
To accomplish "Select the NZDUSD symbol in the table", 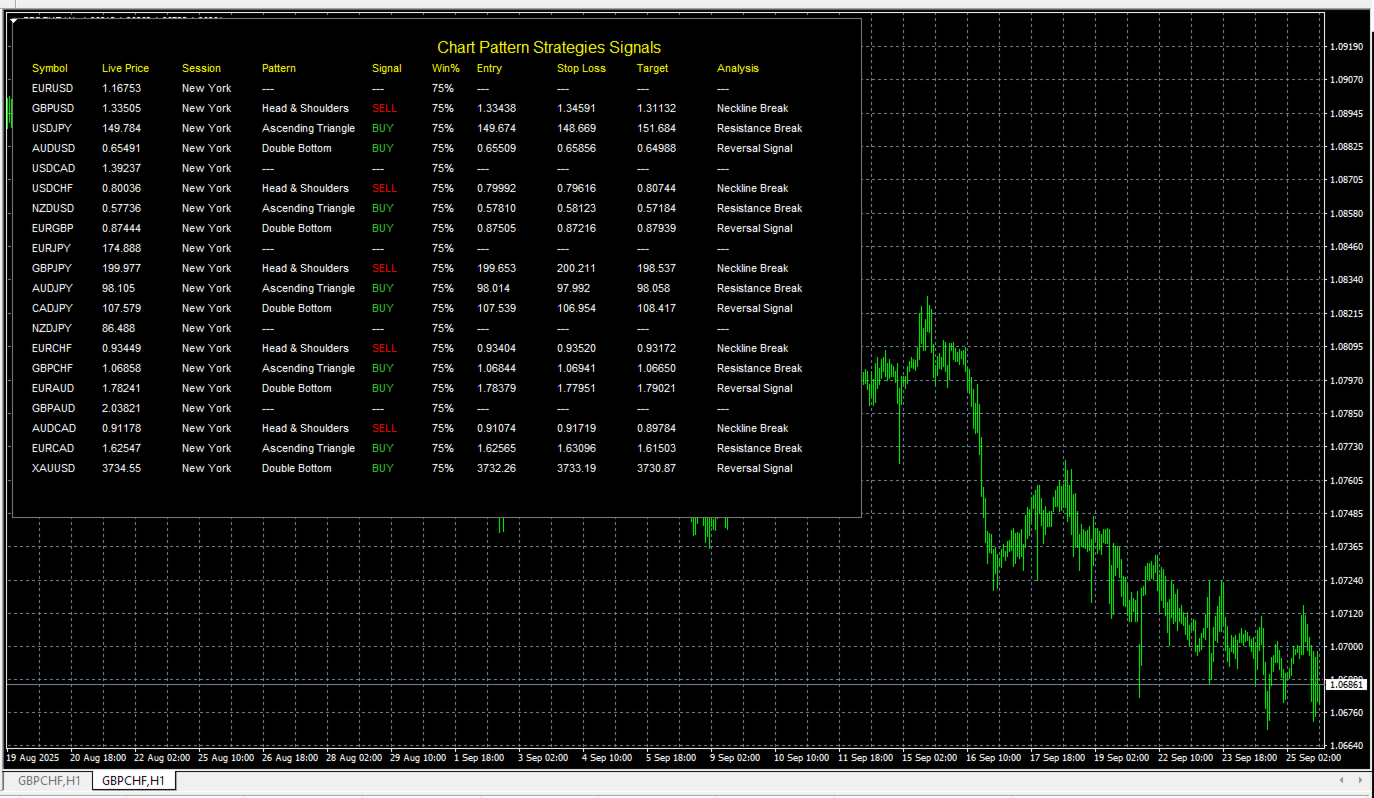I will [54, 208].
